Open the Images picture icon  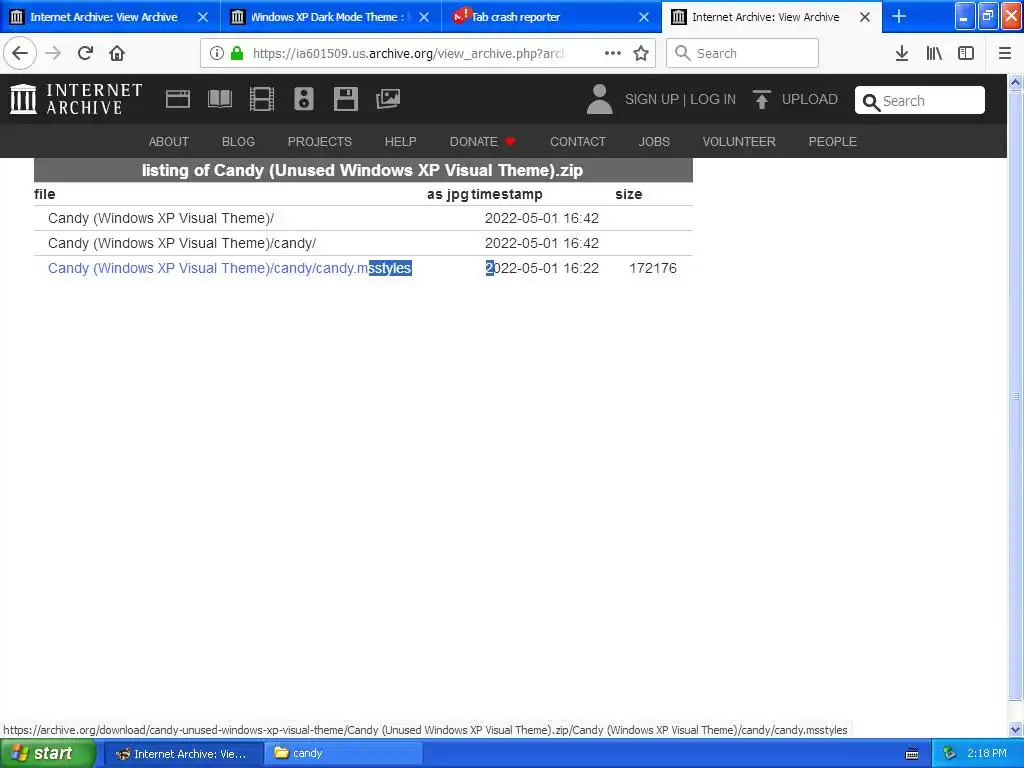[x=388, y=99]
